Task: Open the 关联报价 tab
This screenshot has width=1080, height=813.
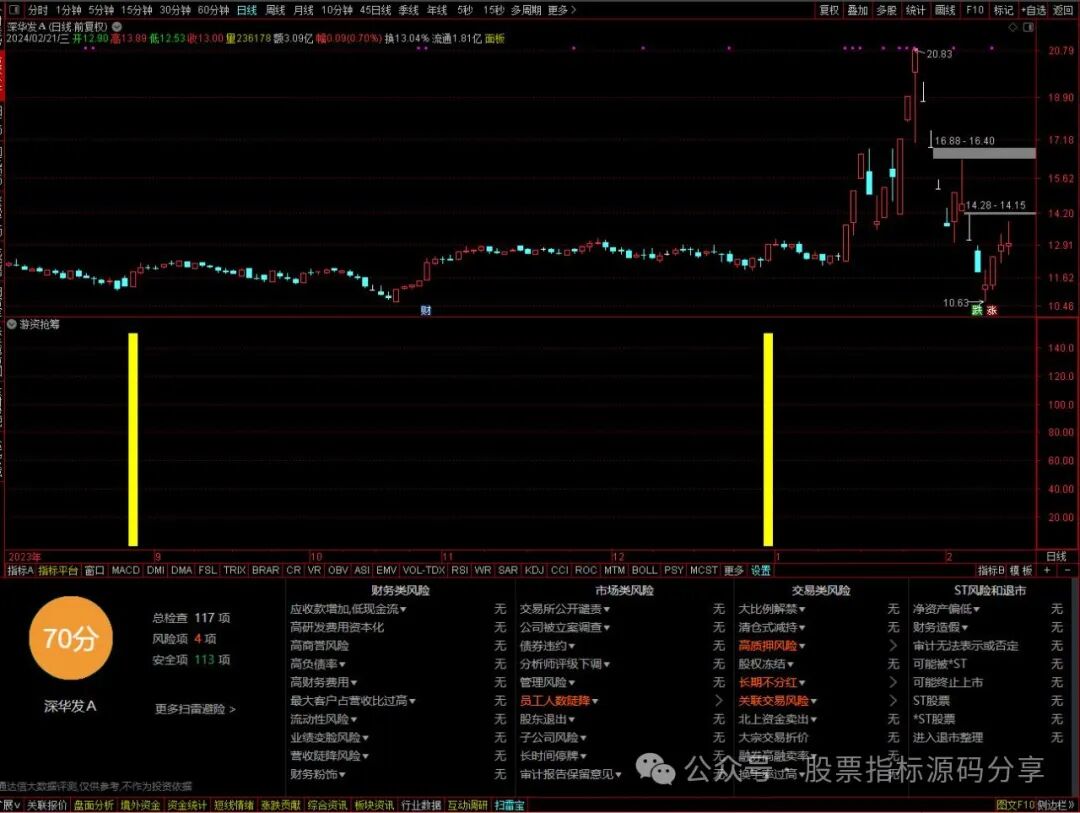Action: [47, 805]
